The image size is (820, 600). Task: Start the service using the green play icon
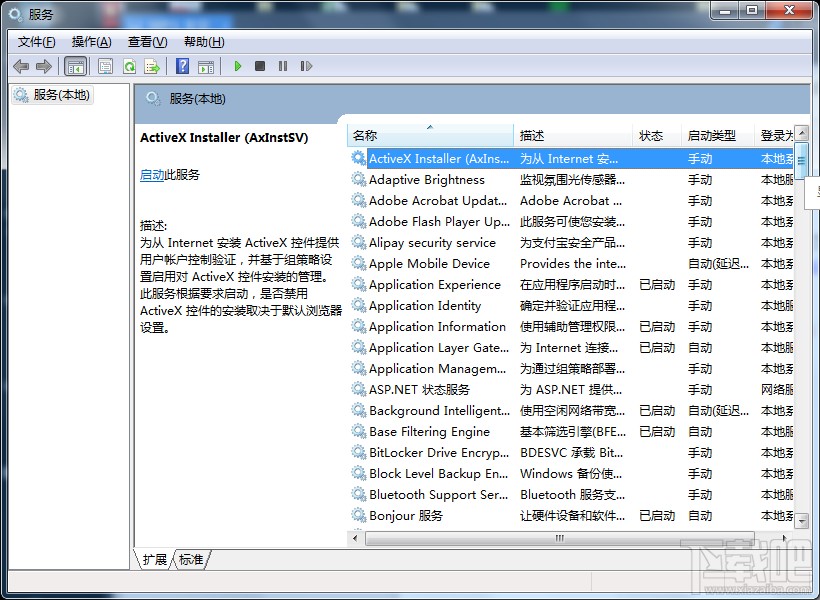coord(237,65)
